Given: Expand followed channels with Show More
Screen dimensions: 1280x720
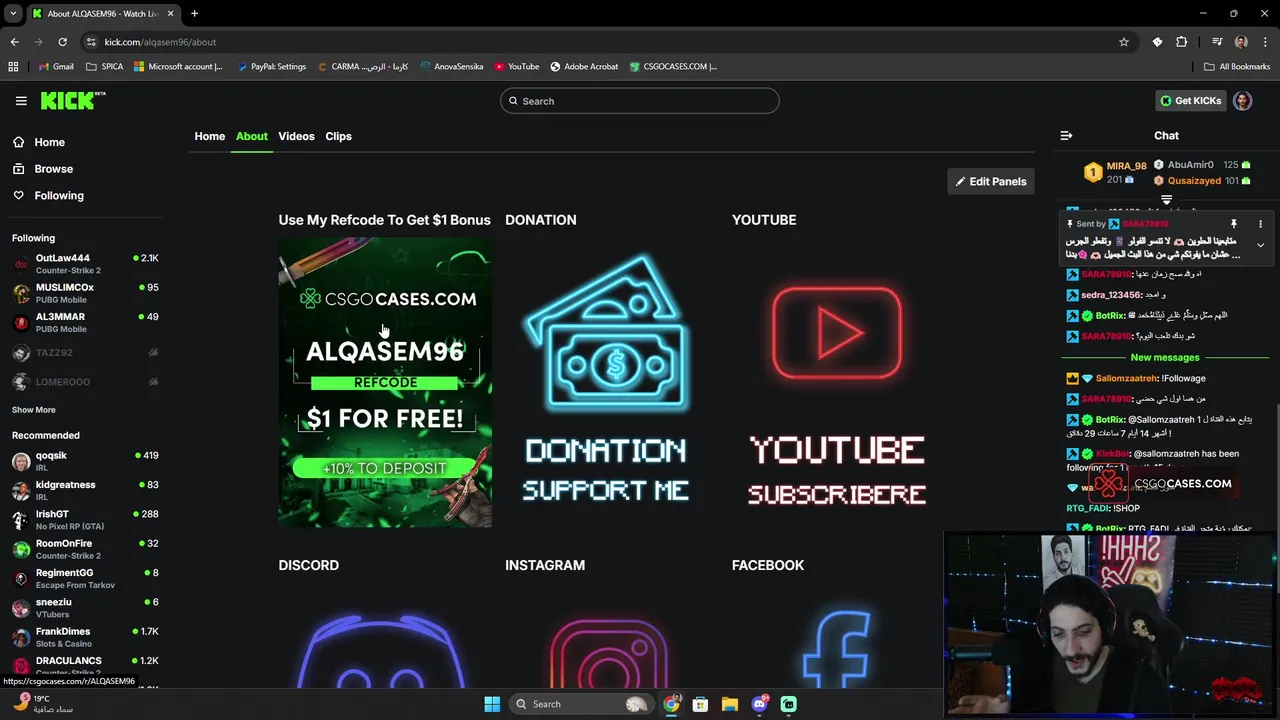Looking at the screenshot, I should [x=34, y=410].
